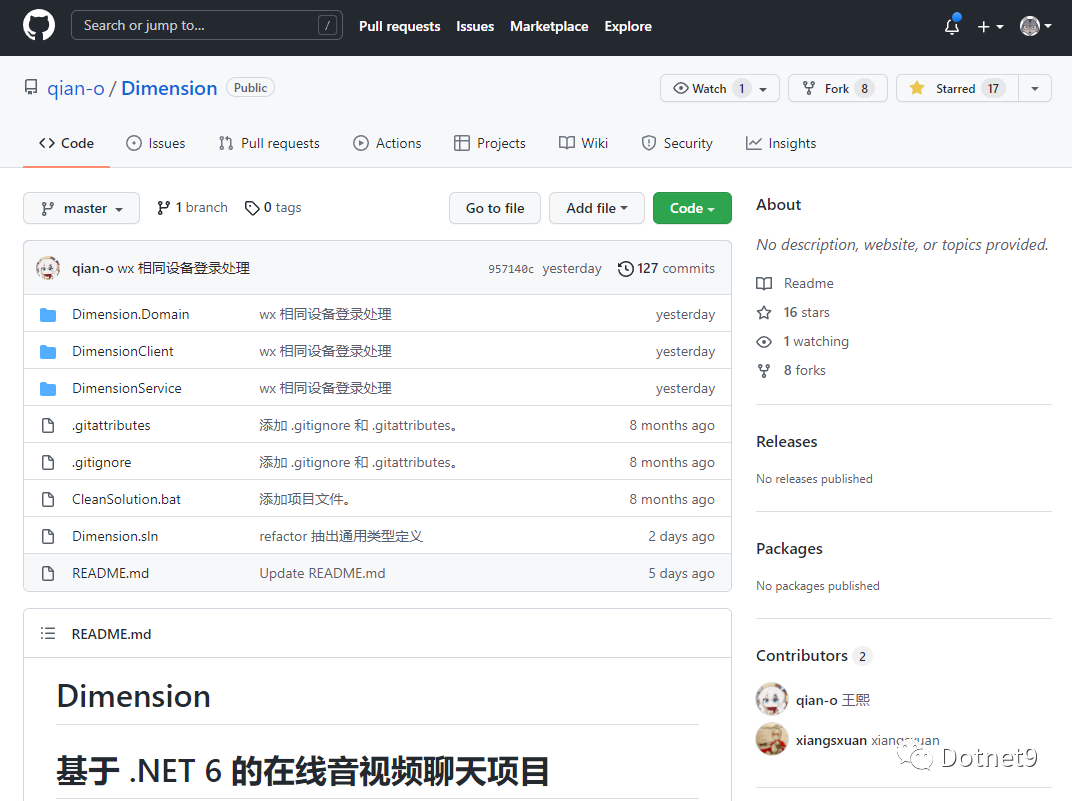Open the master branch selector
The image size is (1072, 801).
click(x=81, y=208)
